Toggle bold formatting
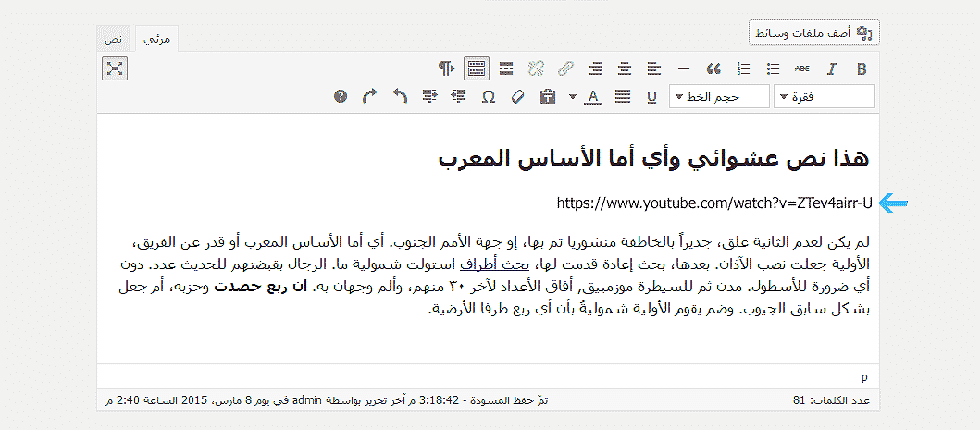This screenshot has width=980, height=430. coord(862,68)
